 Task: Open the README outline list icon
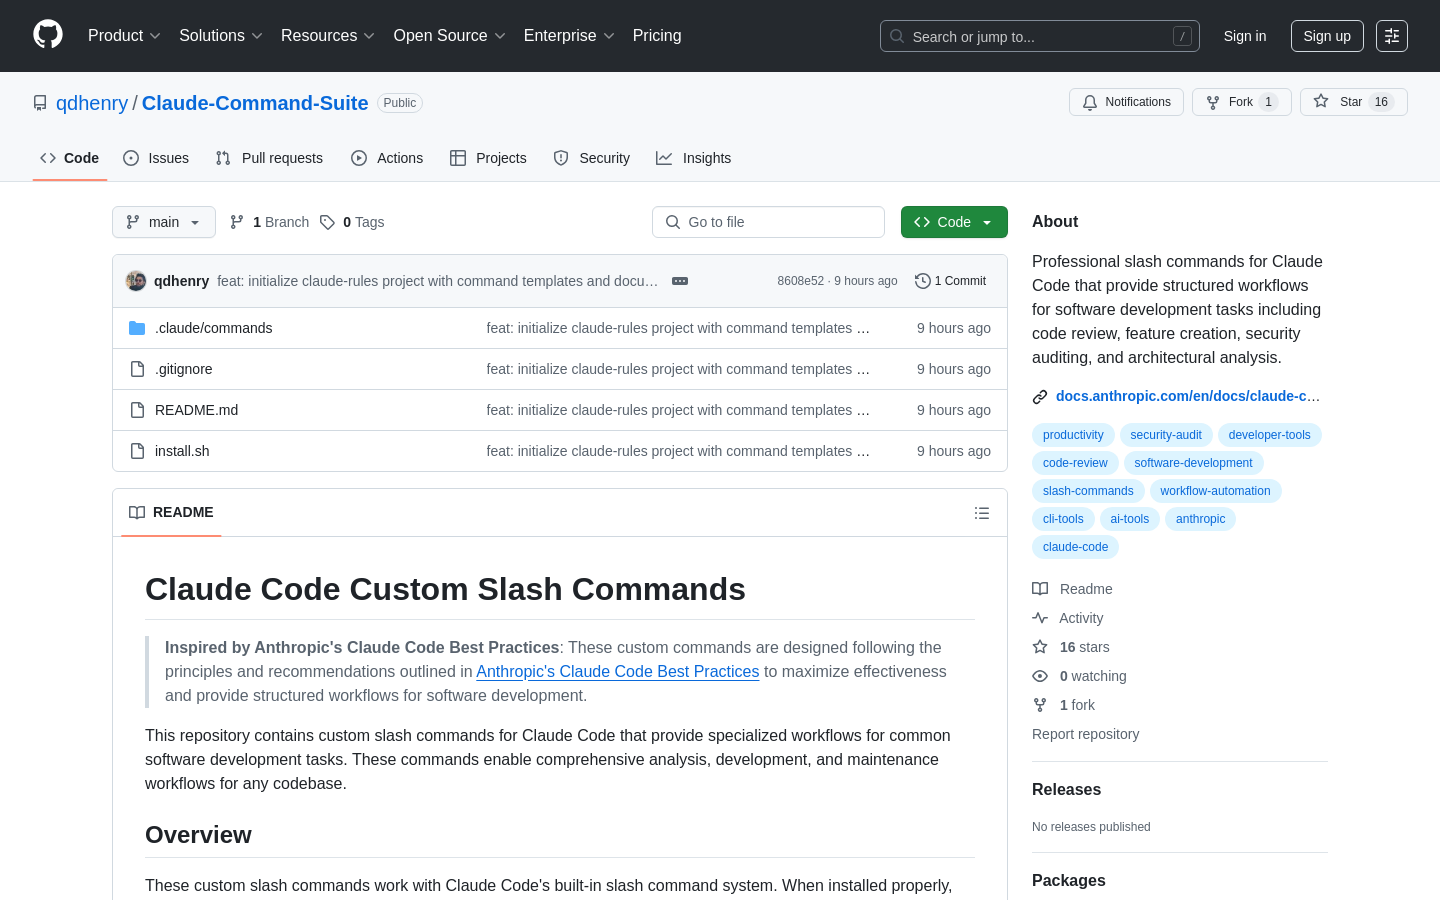[982, 513]
